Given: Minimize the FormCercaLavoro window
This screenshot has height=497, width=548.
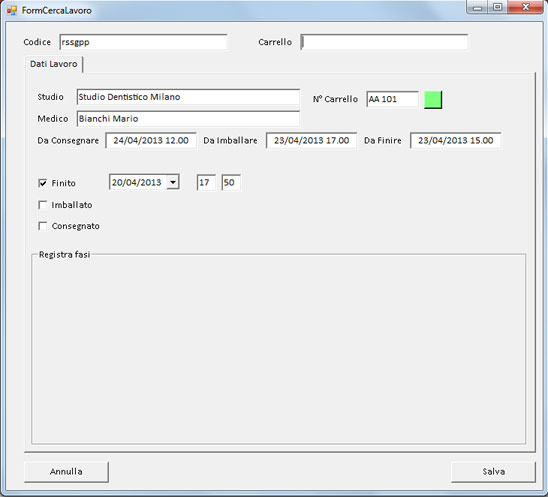Looking at the screenshot, I should [477, 7].
